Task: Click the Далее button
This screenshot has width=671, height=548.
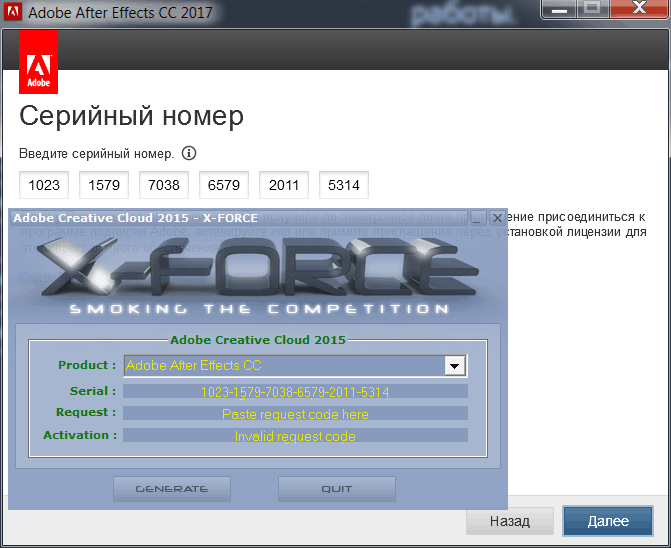Action: click(608, 521)
